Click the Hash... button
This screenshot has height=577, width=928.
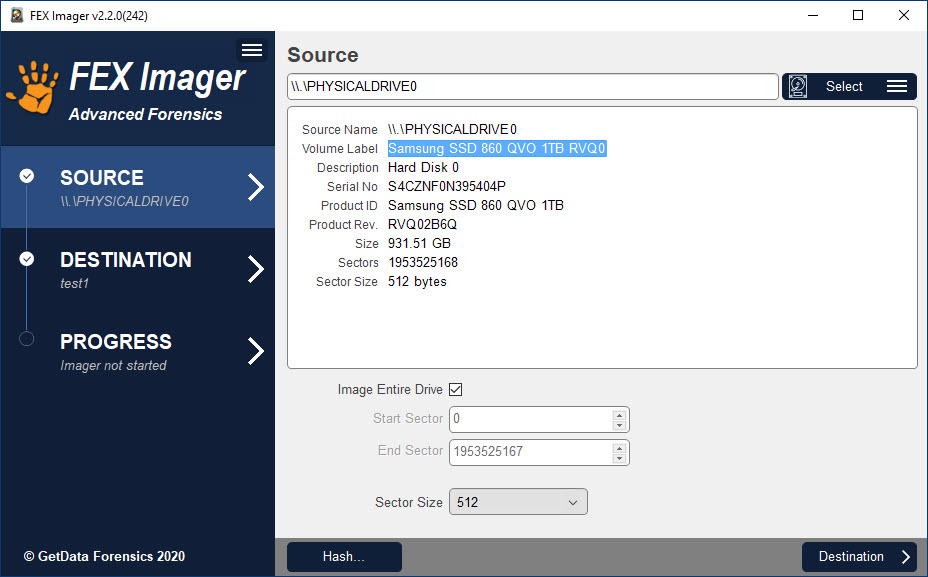tap(344, 556)
